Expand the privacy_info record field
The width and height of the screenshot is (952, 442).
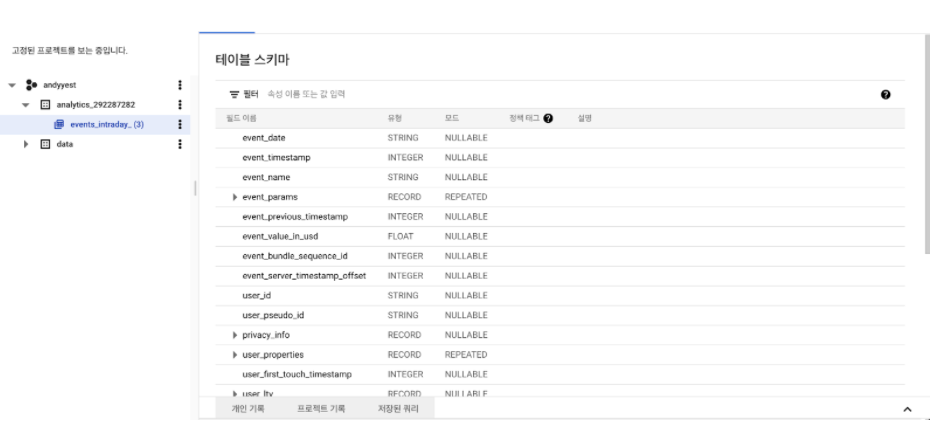pos(235,335)
